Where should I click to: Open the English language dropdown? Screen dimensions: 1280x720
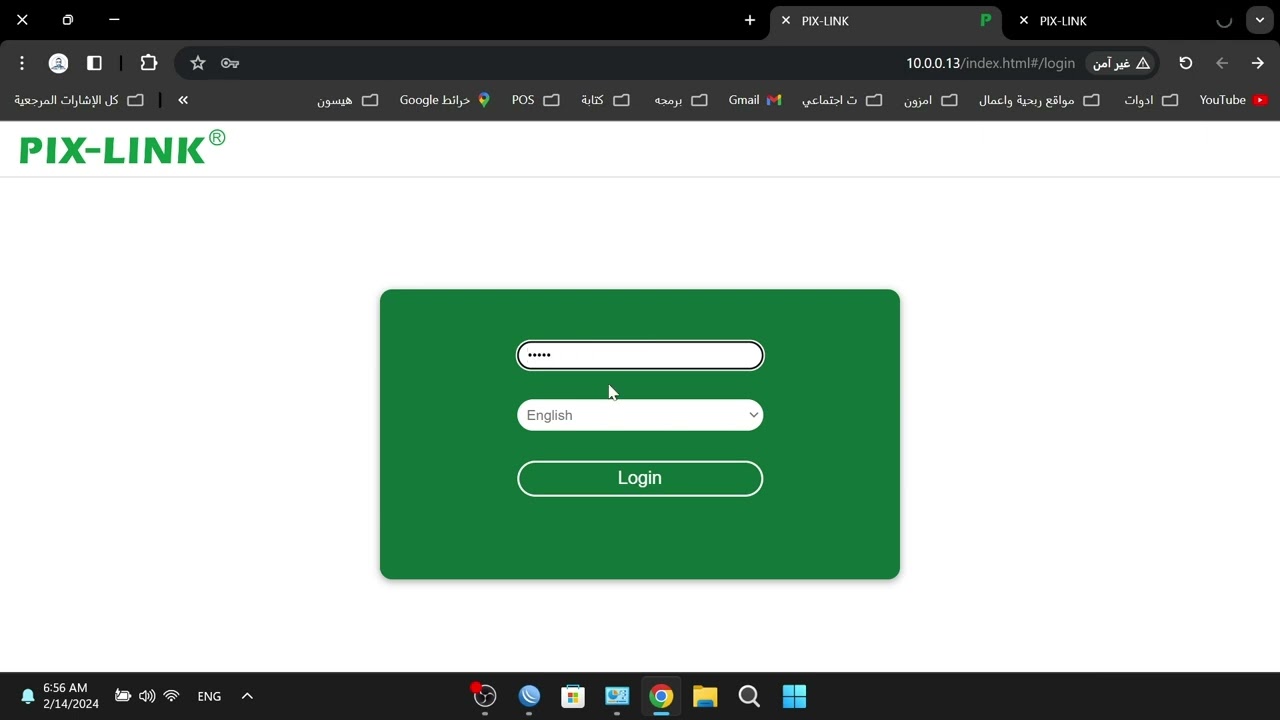coord(640,415)
